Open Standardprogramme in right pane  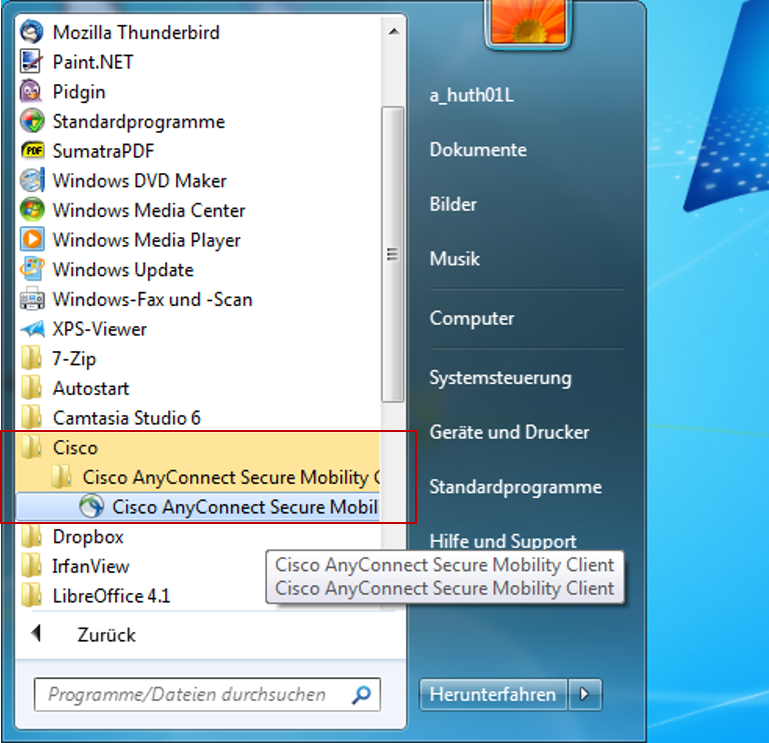click(515, 487)
